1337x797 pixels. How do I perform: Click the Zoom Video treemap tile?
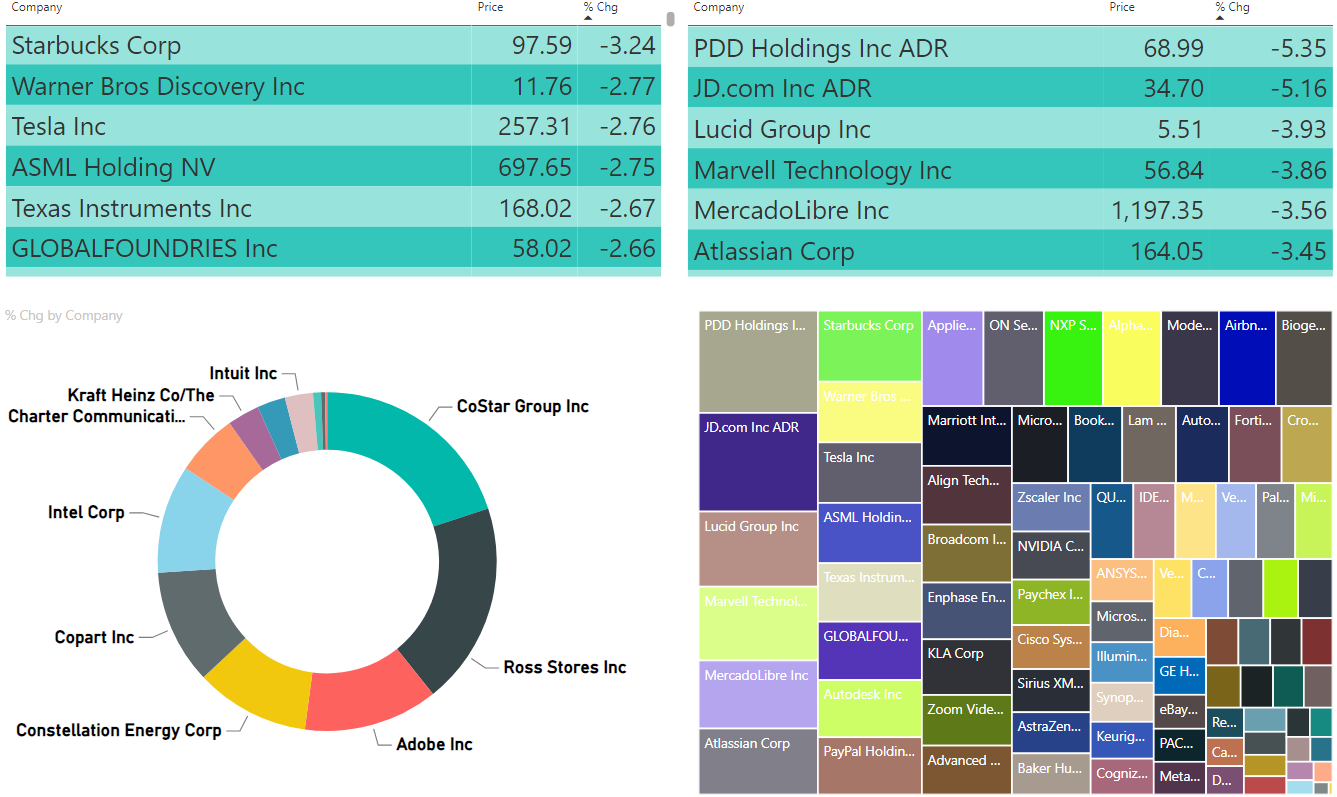tap(966, 720)
